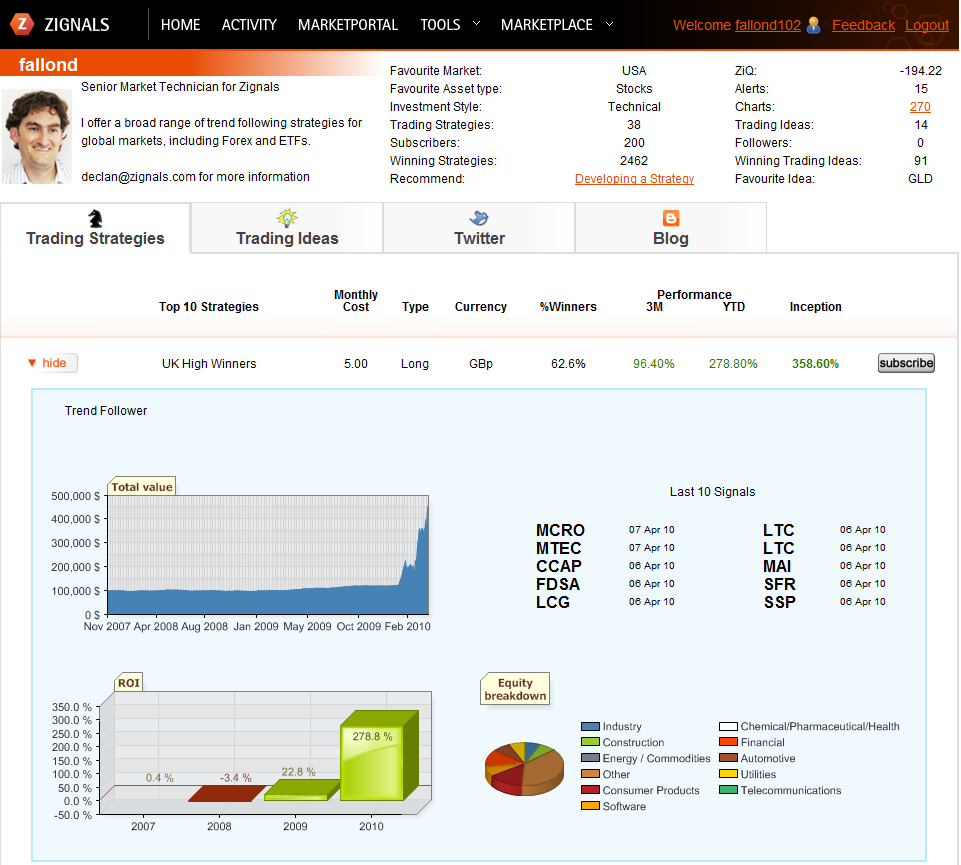Image resolution: width=961 pixels, height=865 pixels.
Task: Open the MARKETPLACE menu
Action: pos(547,25)
